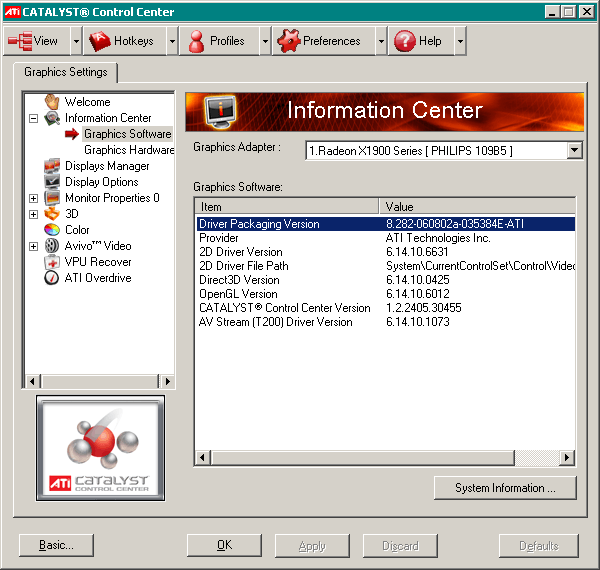The height and width of the screenshot is (570, 600).
Task: Click the Apply button
Action: [312, 545]
